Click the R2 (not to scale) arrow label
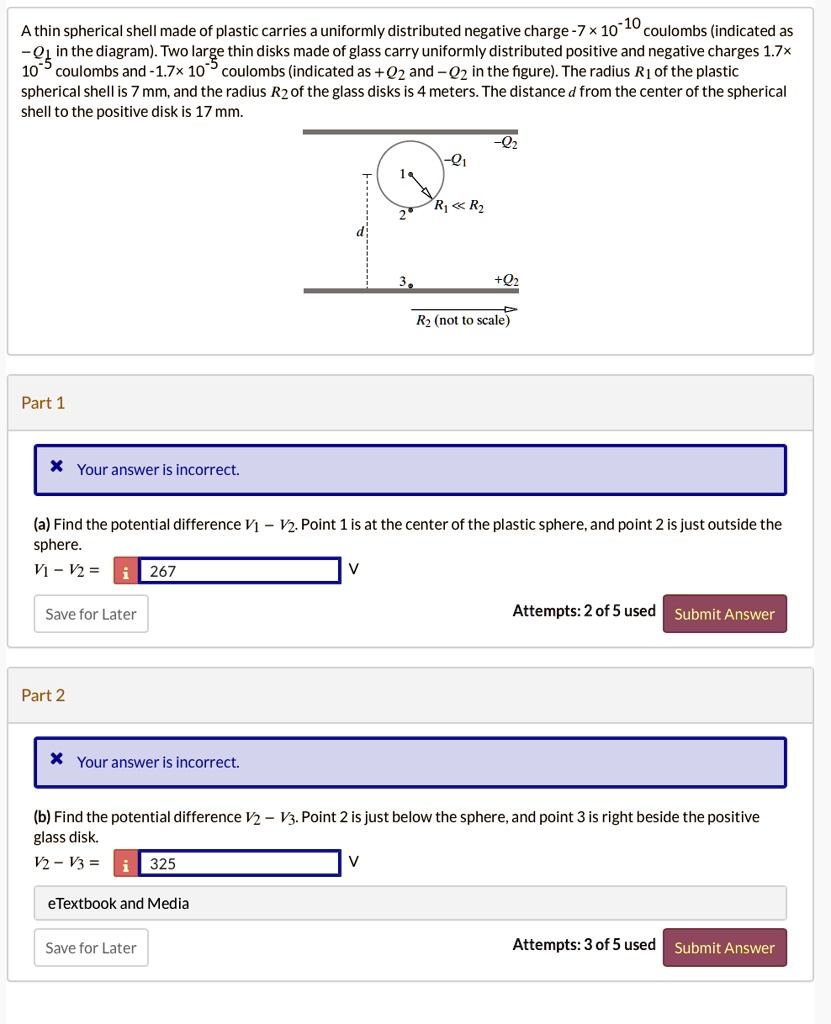The image size is (831, 1024). coord(463,320)
